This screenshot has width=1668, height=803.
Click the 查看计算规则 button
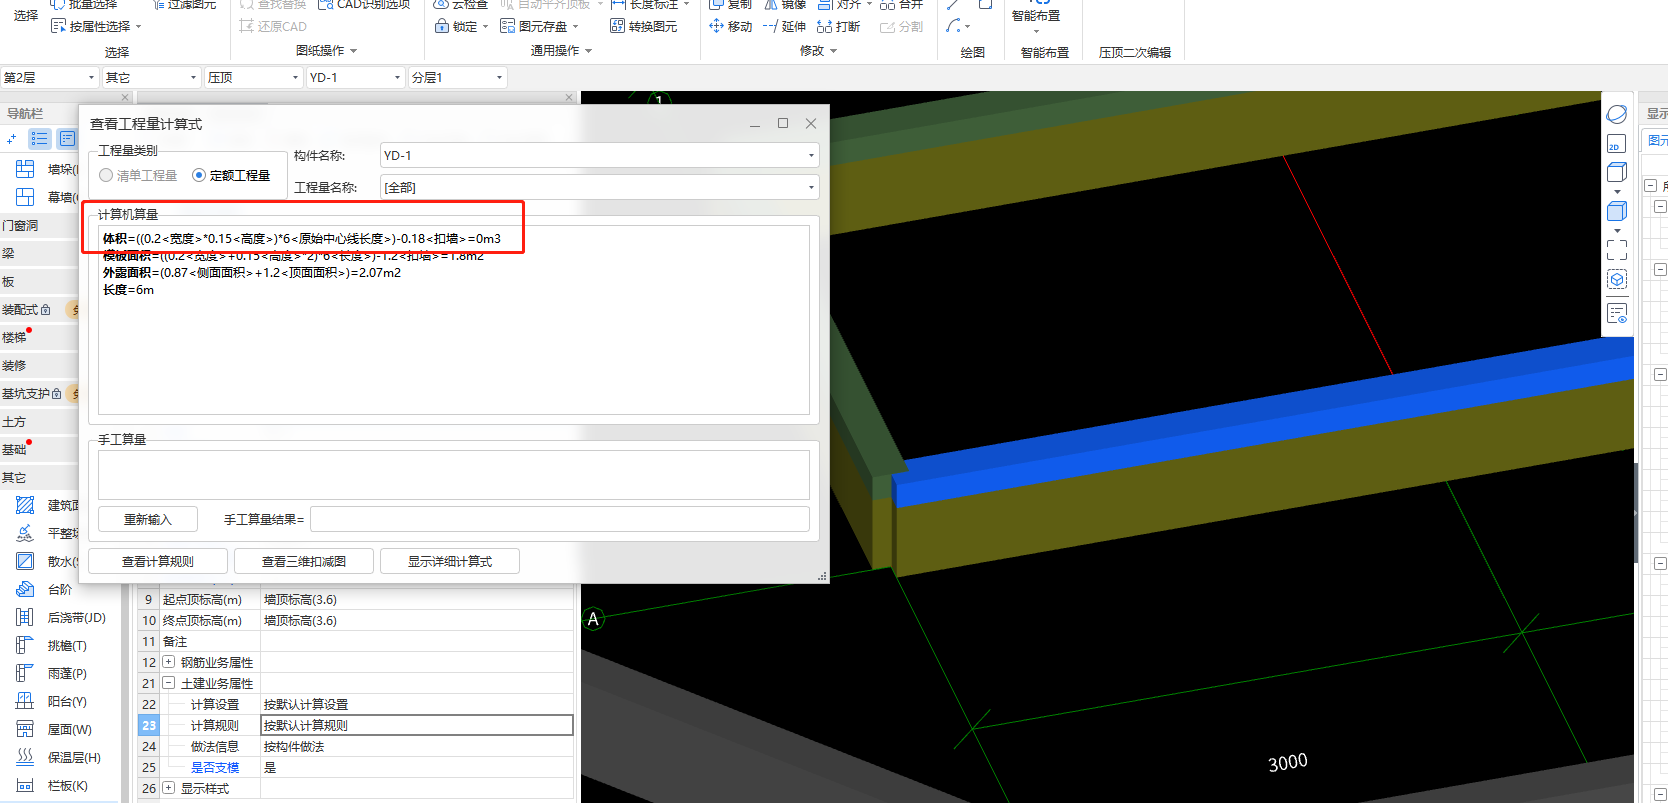tap(158, 561)
